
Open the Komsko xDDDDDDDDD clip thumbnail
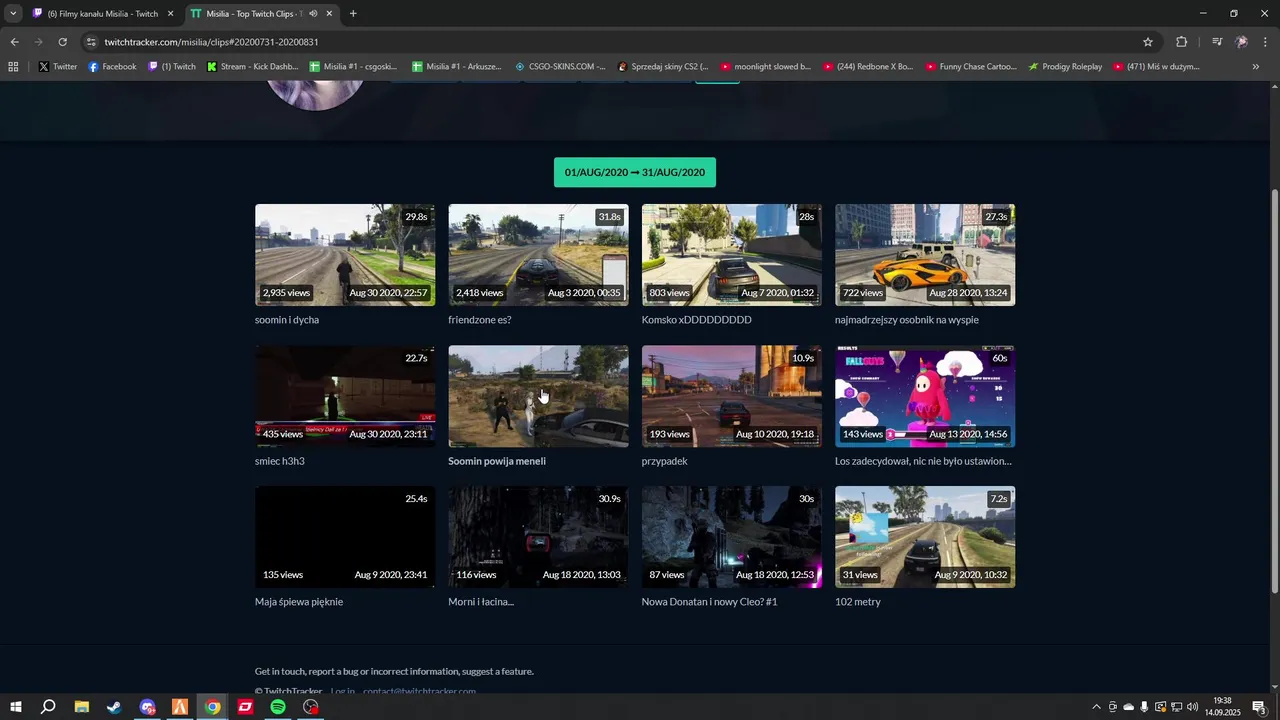click(732, 255)
